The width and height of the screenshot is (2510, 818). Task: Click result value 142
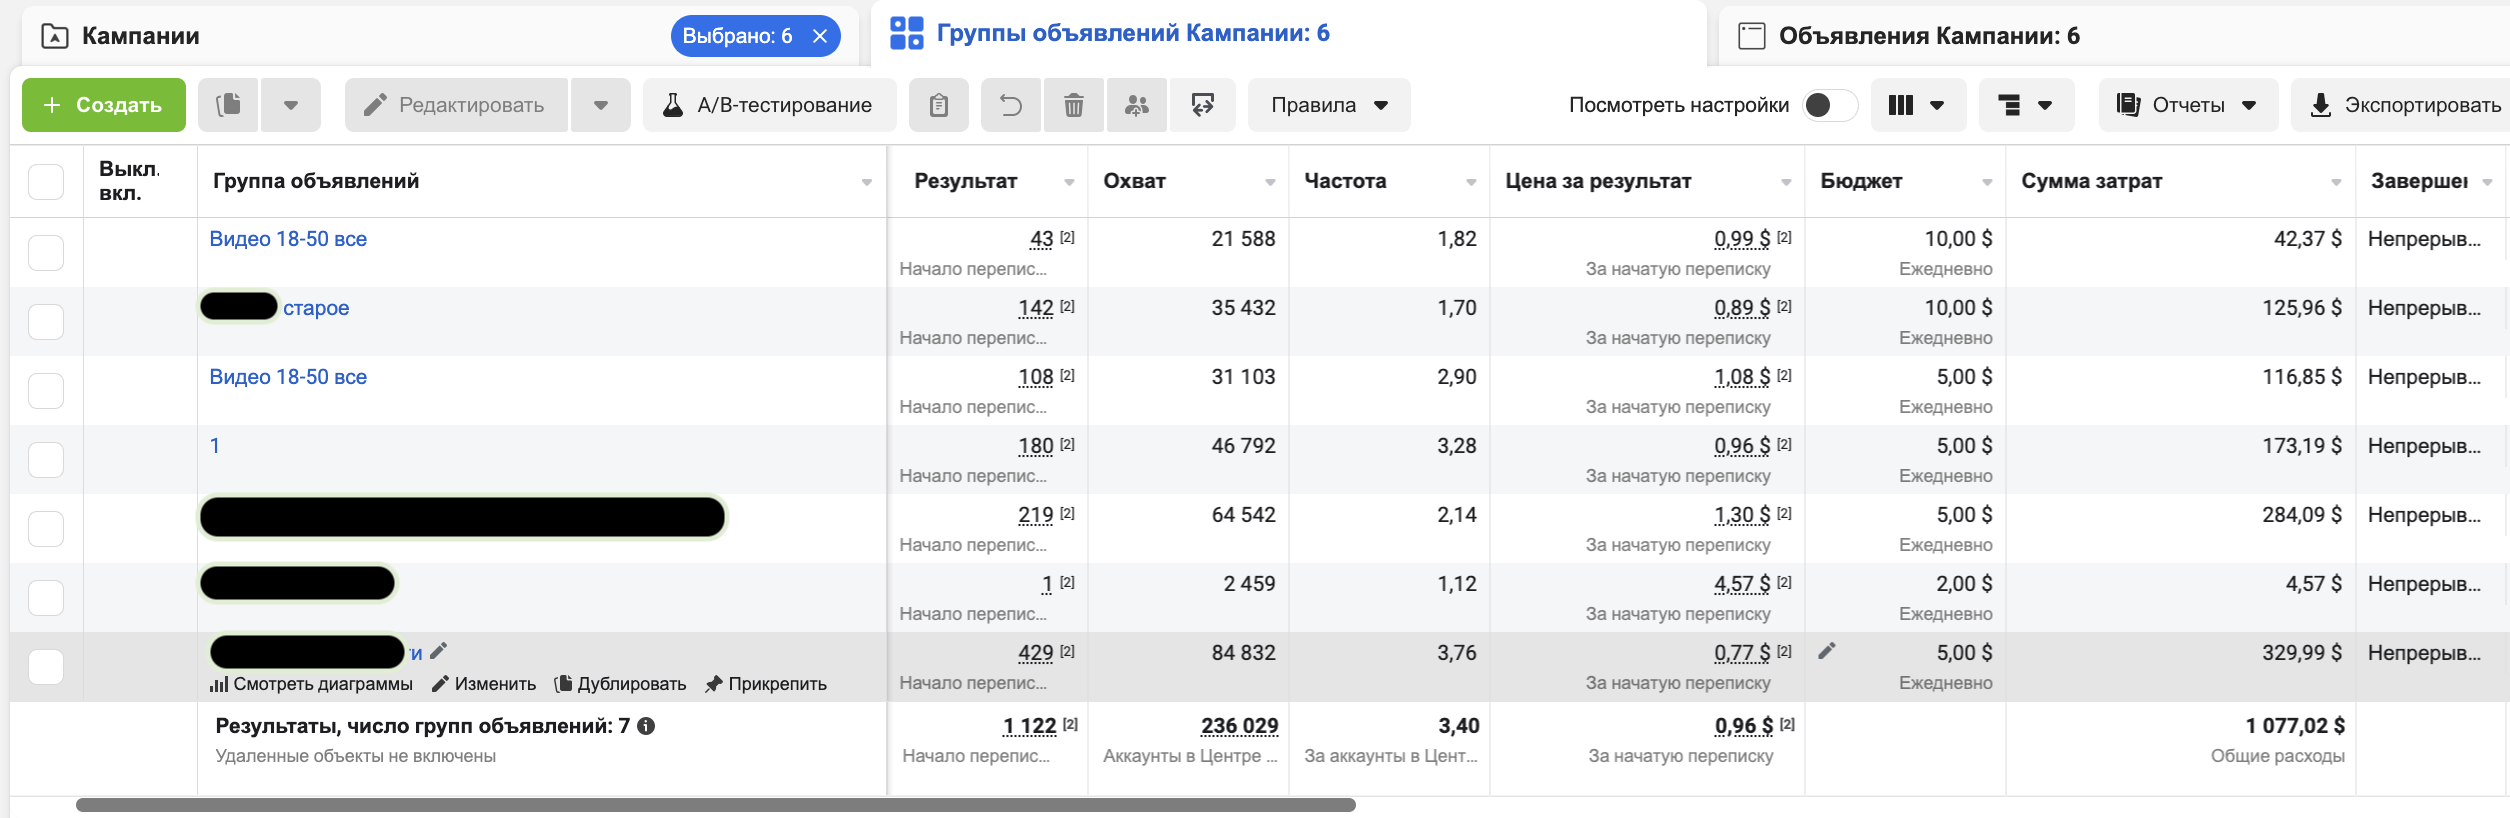click(x=1035, y=308)
